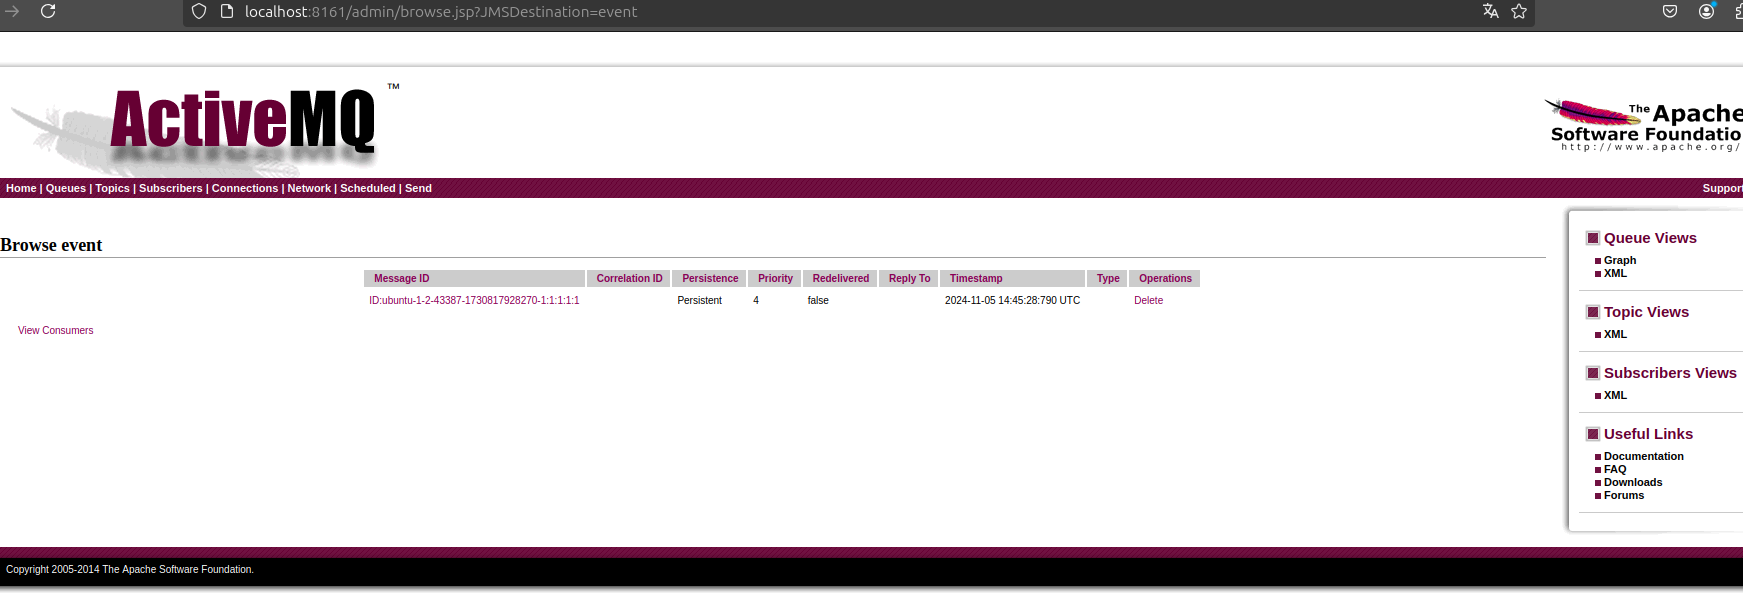Click the Apache Software Foundation logo
The width and height of the screenshot is (1743, 606).
1643,126
